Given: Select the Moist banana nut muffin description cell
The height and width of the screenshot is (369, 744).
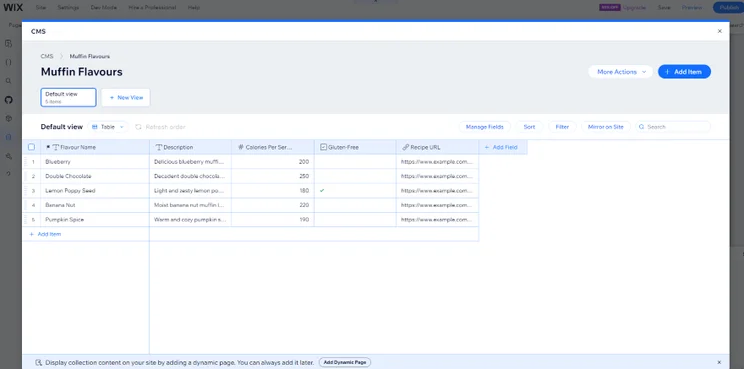Looking at the screenshot, I should pyautogui.click(x=190, y=205).
